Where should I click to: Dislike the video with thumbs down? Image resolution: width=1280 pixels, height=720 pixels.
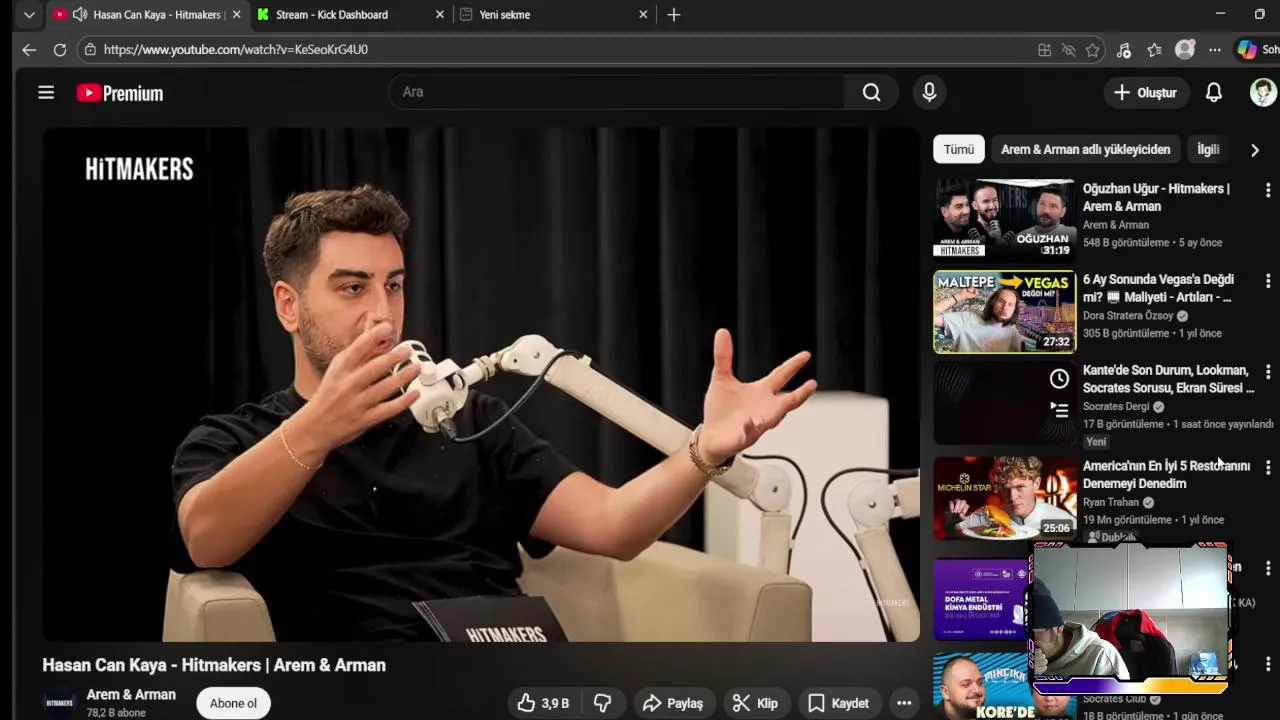tap(603, 703)
